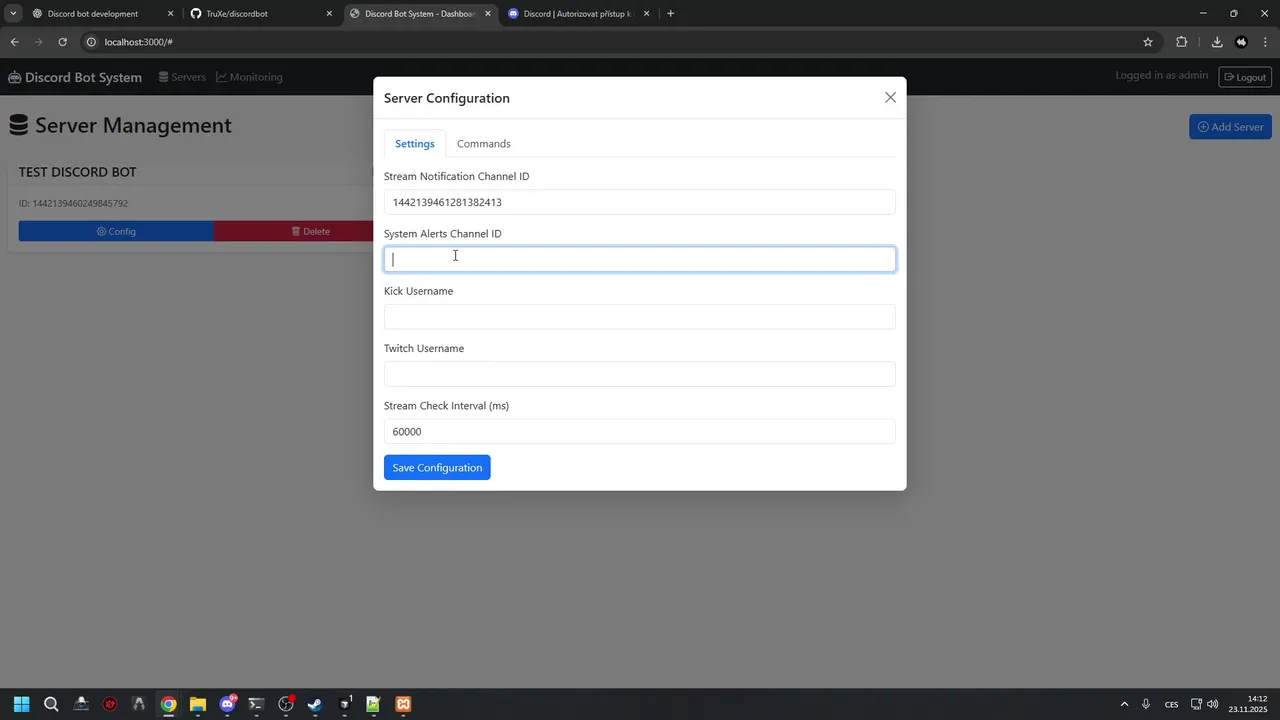
Task: Open OBS Studio from the taskbar
Action: [286, 704]
